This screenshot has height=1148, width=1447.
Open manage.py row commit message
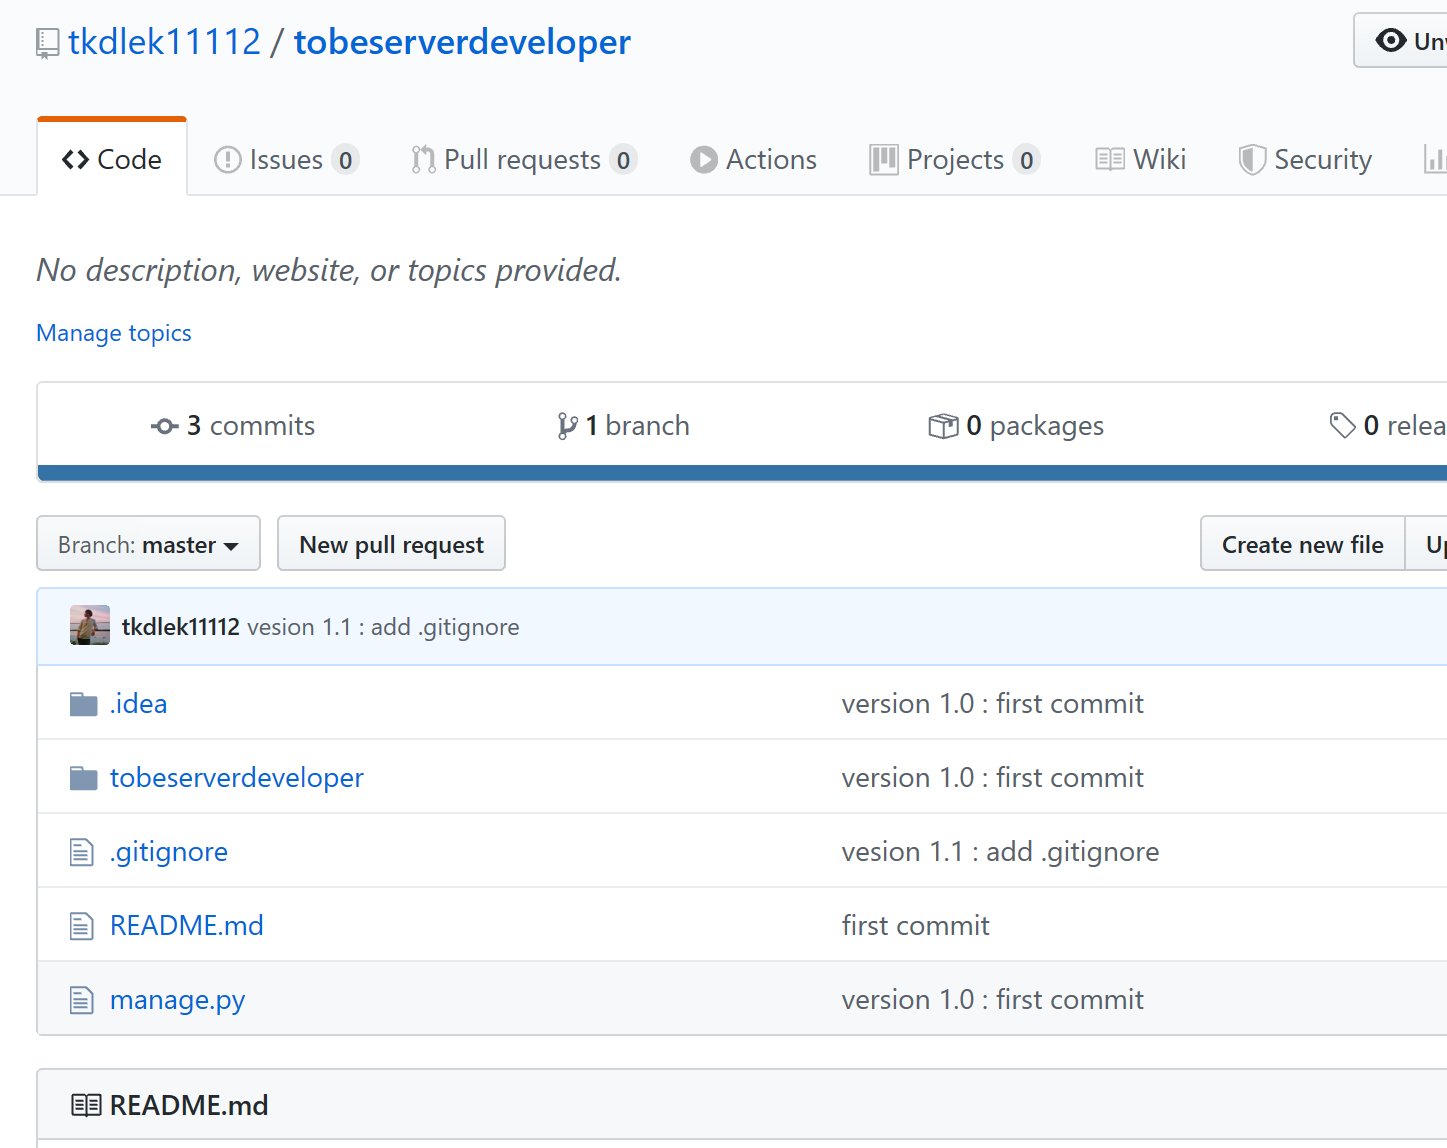coord(993,1000)
